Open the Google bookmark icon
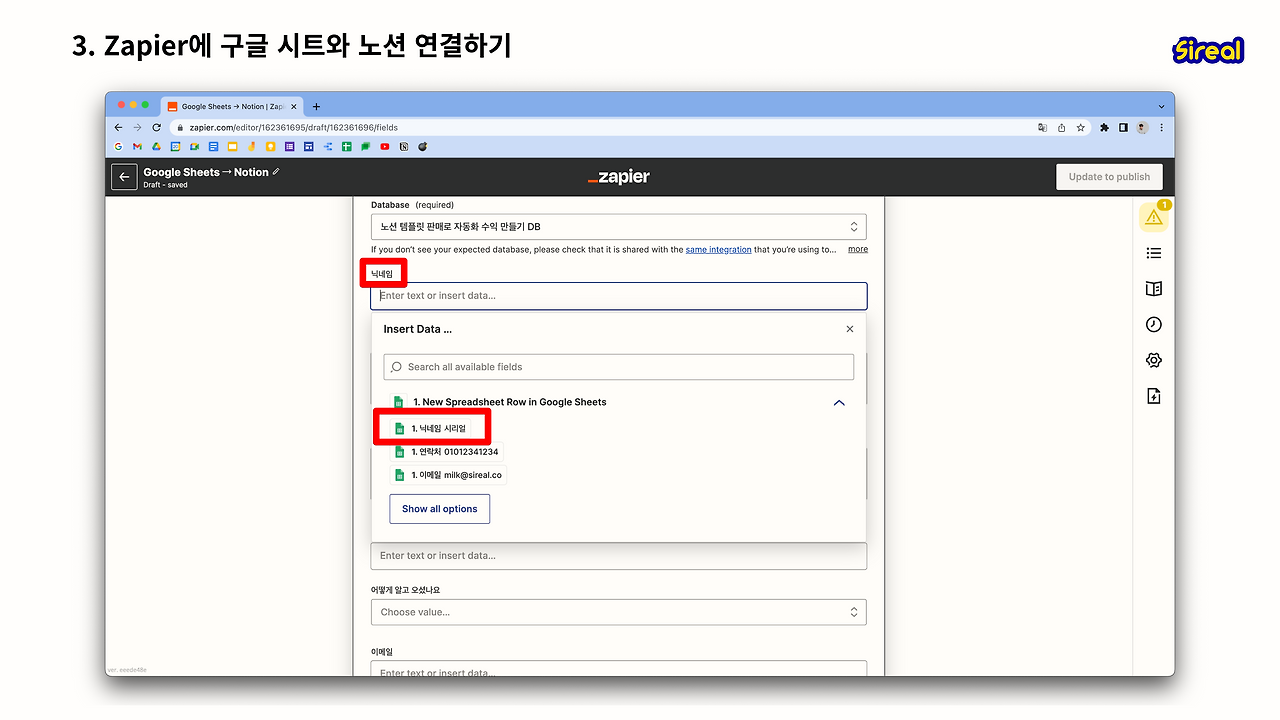 pos(118,147)
